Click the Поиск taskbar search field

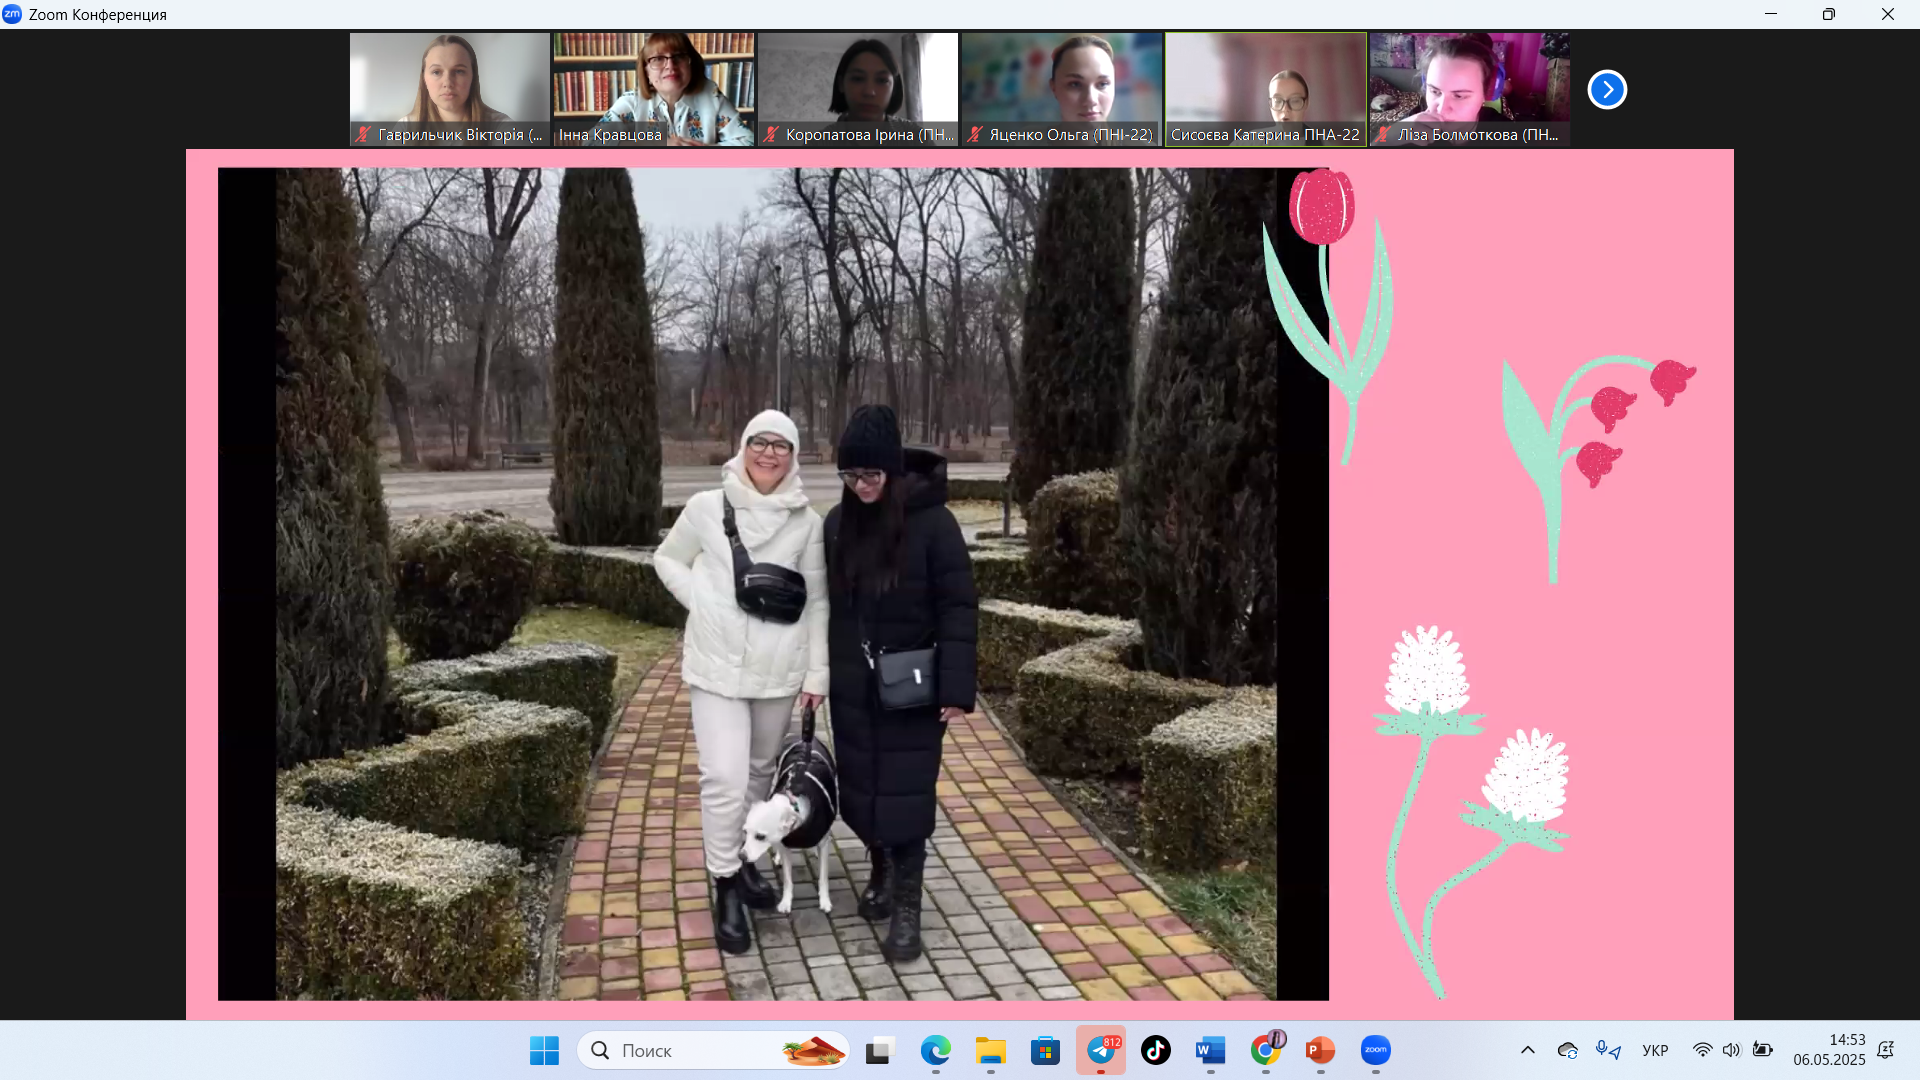pos(700,1050)
